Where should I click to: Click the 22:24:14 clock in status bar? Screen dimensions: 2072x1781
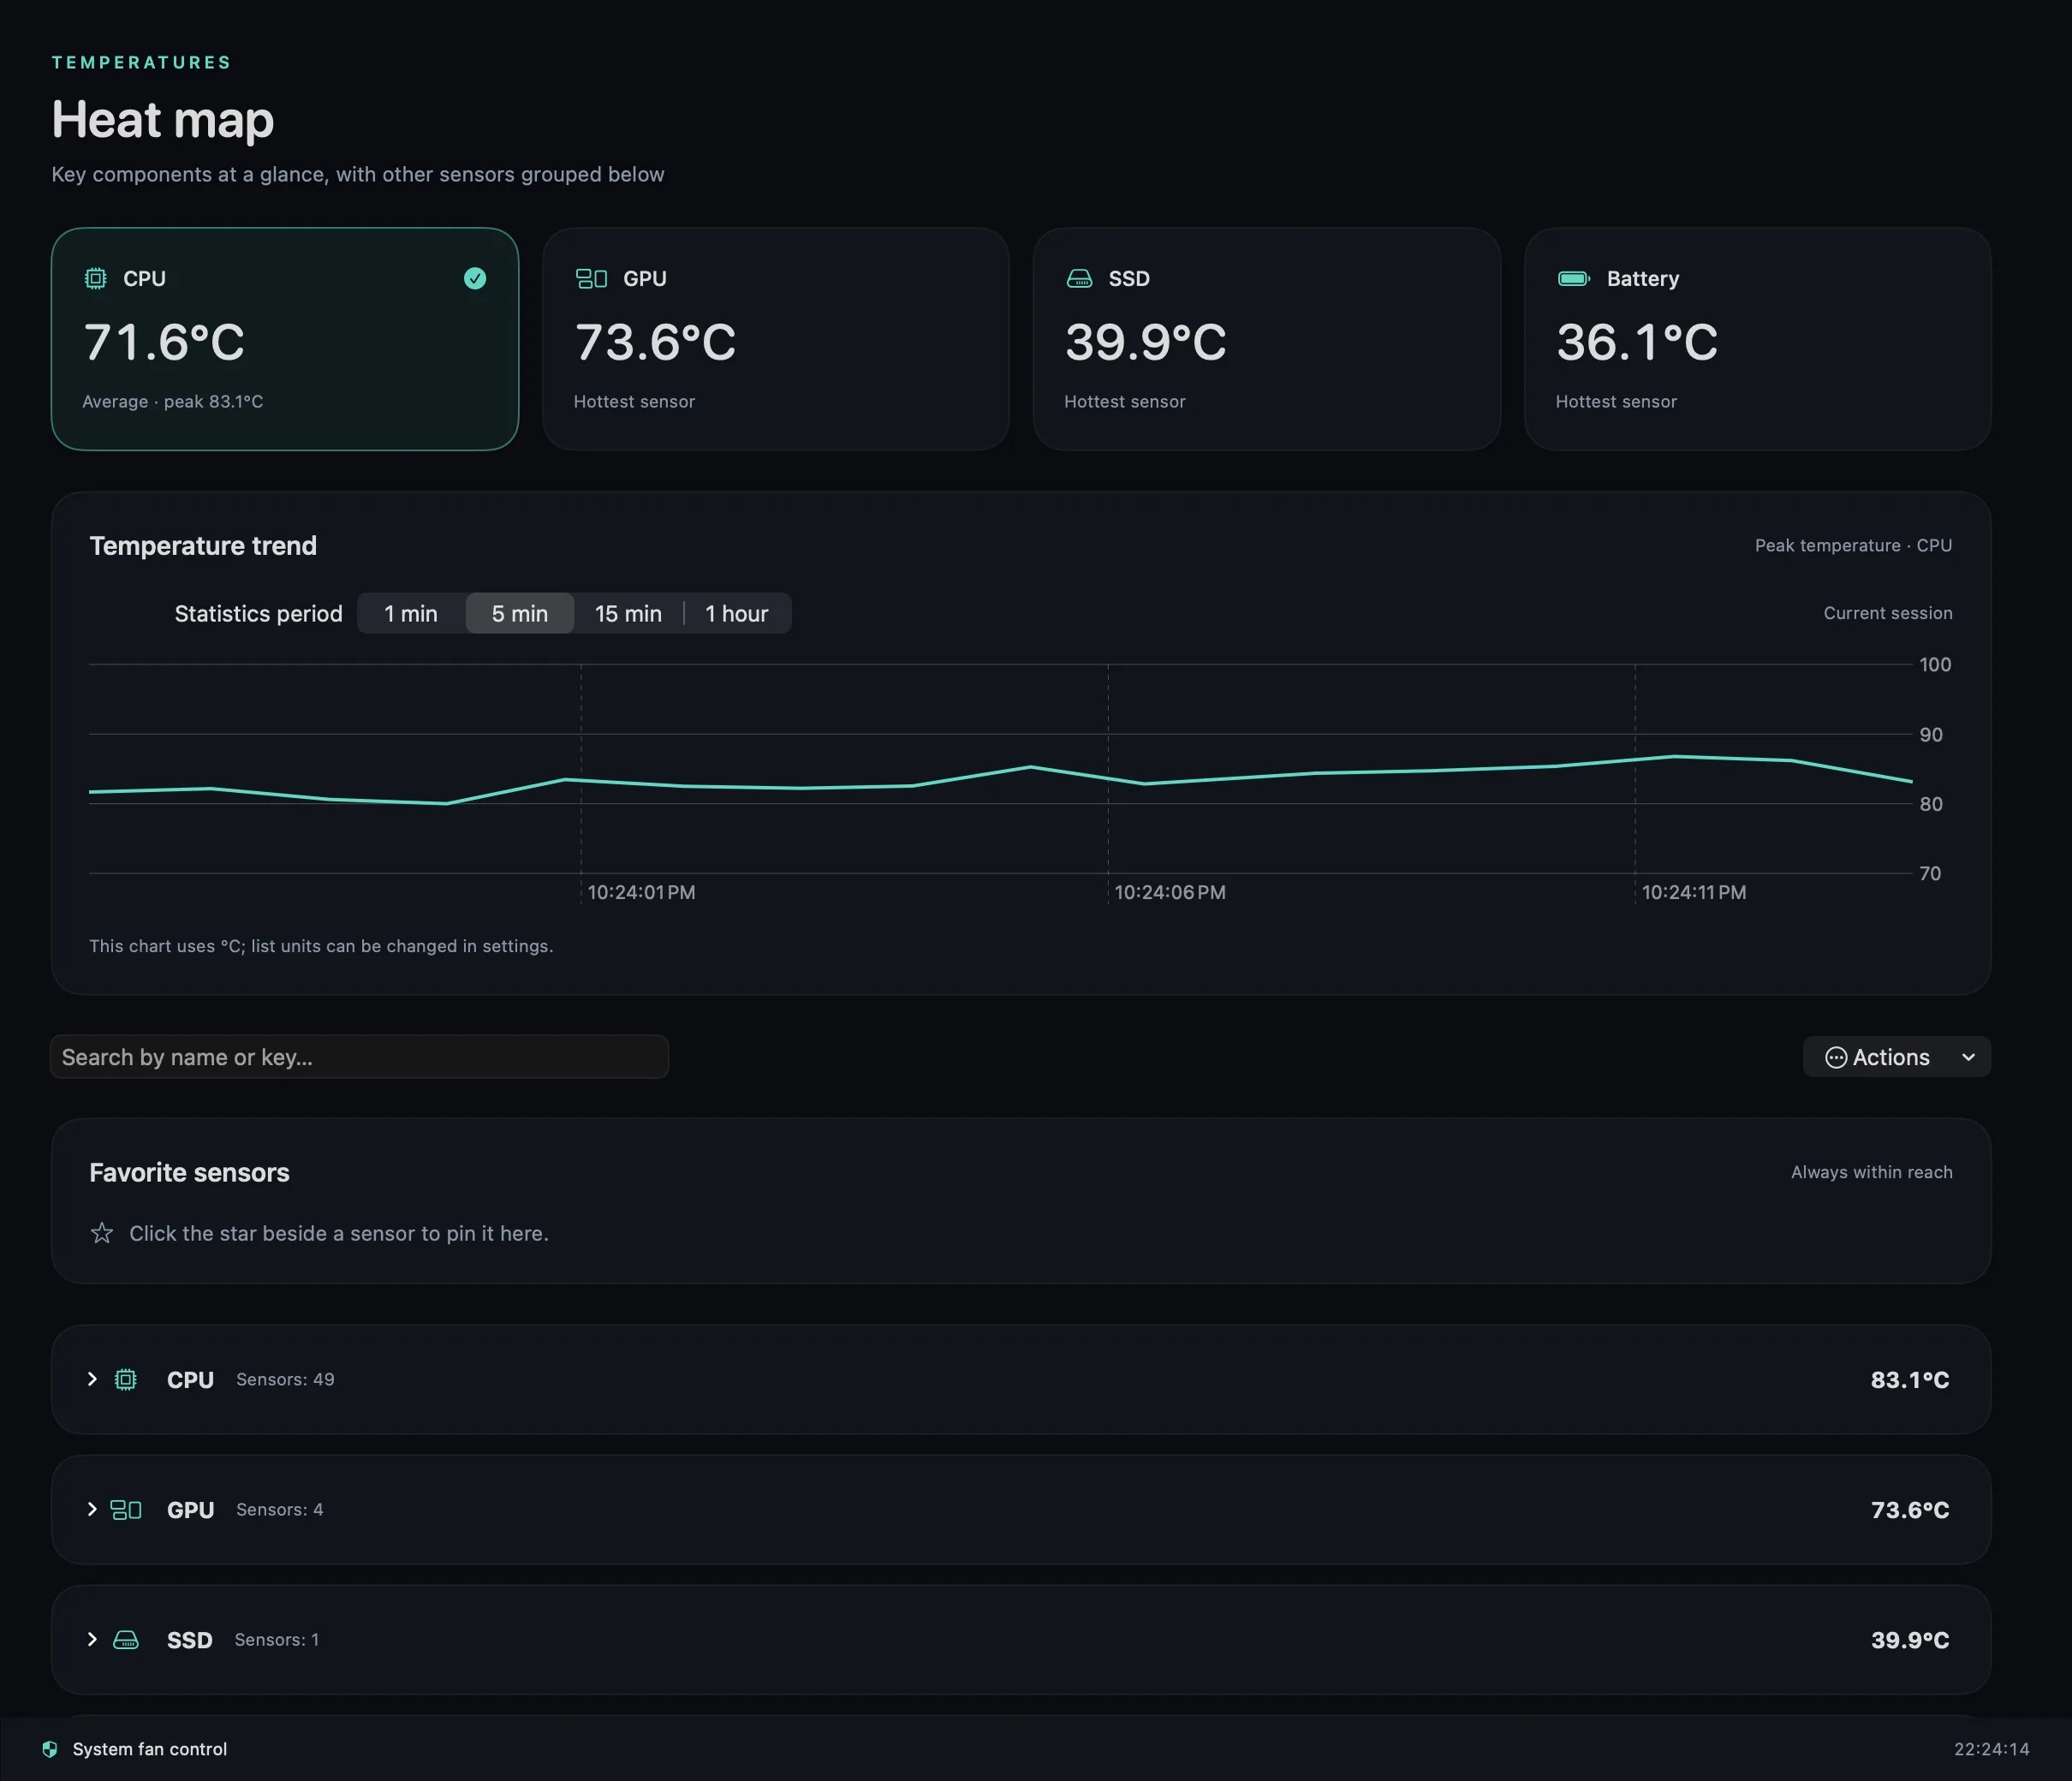pyautogui.click(x=1991, y=1749)
